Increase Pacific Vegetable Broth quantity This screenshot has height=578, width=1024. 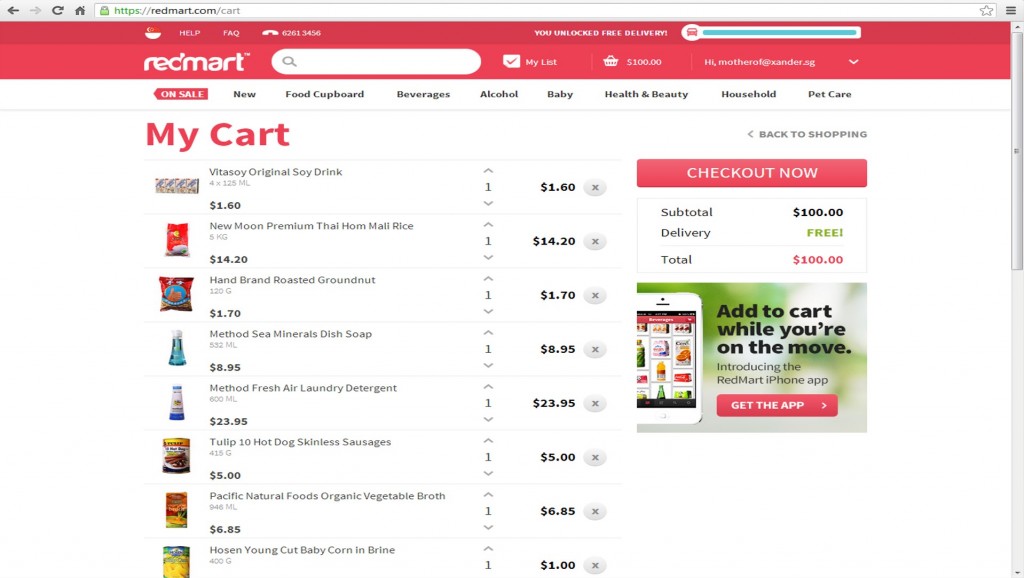click(488, 495)
